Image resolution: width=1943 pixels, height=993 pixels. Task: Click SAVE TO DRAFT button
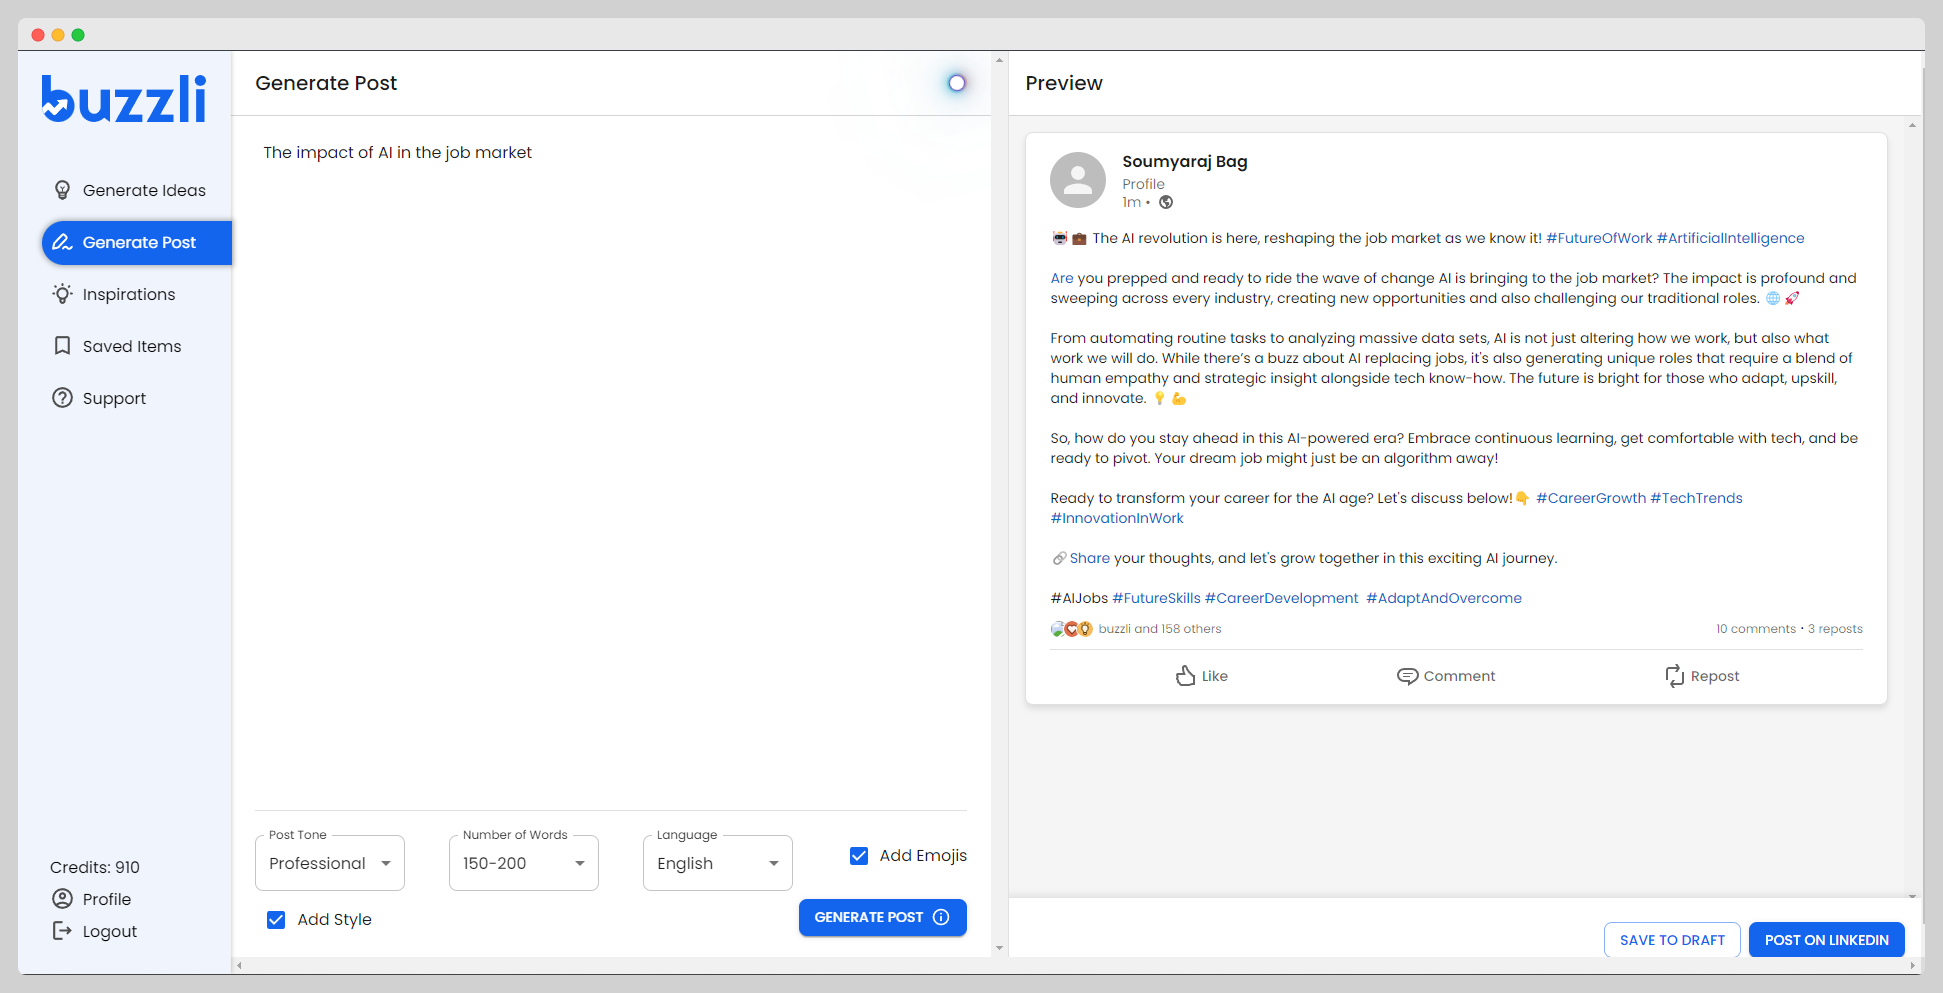pos(1672,940)
